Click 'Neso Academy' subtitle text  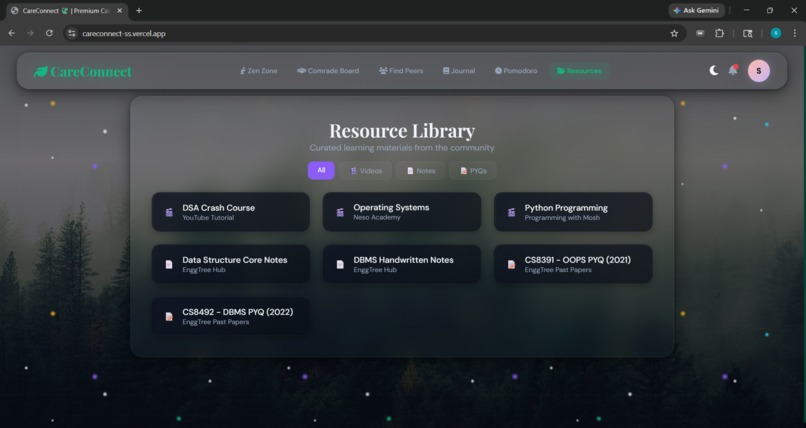click(x=377, y=218)
